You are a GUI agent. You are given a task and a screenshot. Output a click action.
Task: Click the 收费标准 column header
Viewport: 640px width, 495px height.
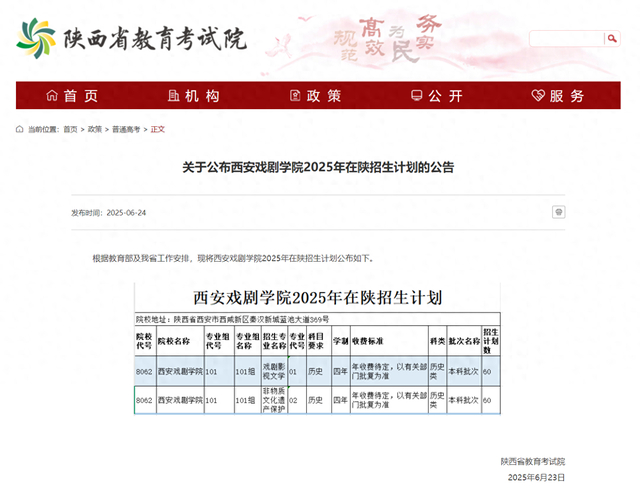pyautogui.click(x=389, y=341)
